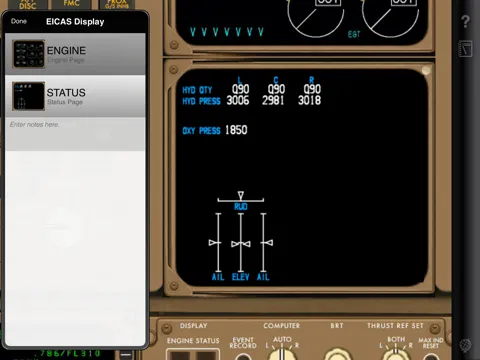Click the HYD QTY label
Image resolution: width=480 pixels, height=360 pixels.
click(197, 90)
